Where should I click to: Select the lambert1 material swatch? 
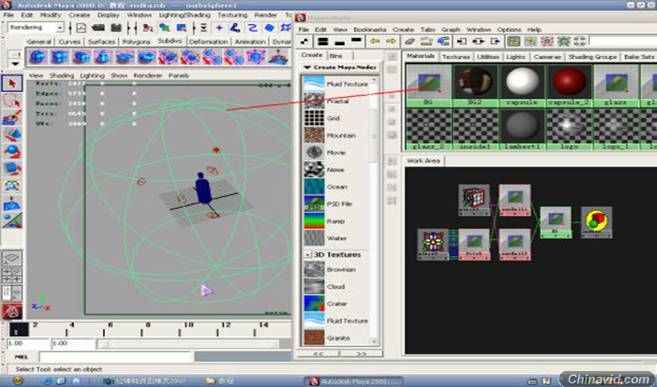(522, 129)
